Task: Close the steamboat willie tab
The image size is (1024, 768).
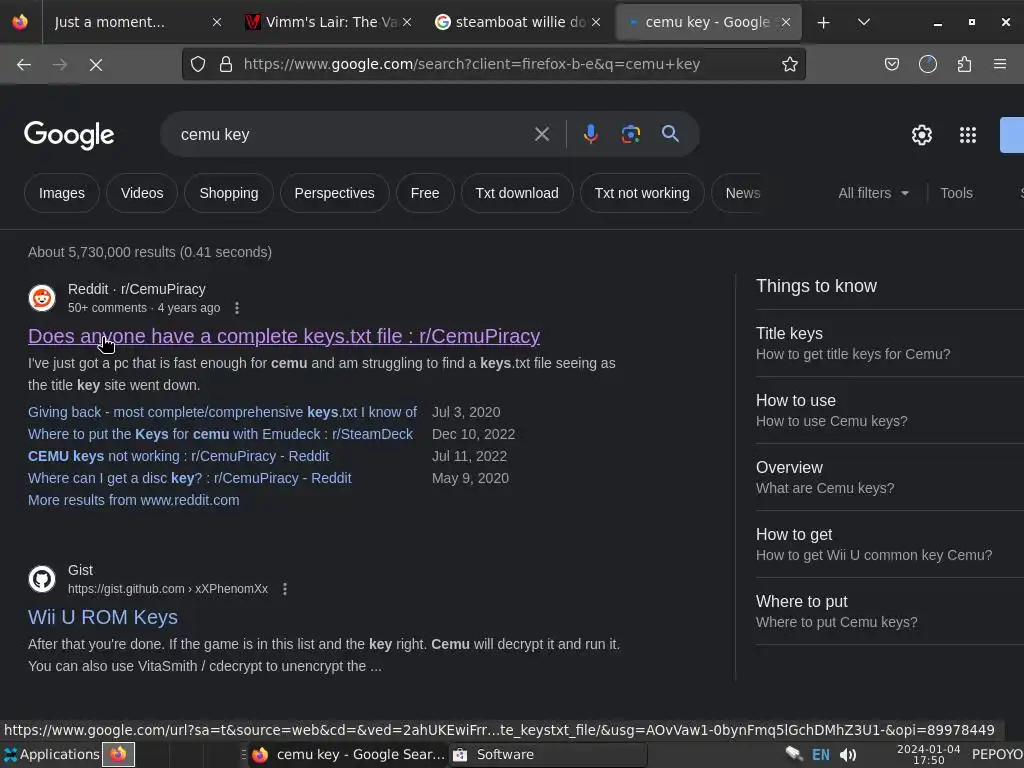Action: tap(596, 22)
